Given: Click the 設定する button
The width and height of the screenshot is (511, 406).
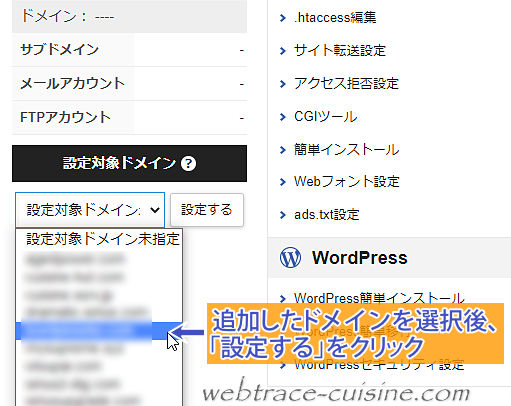Looking at the screenshot, I should coord(207,210).
